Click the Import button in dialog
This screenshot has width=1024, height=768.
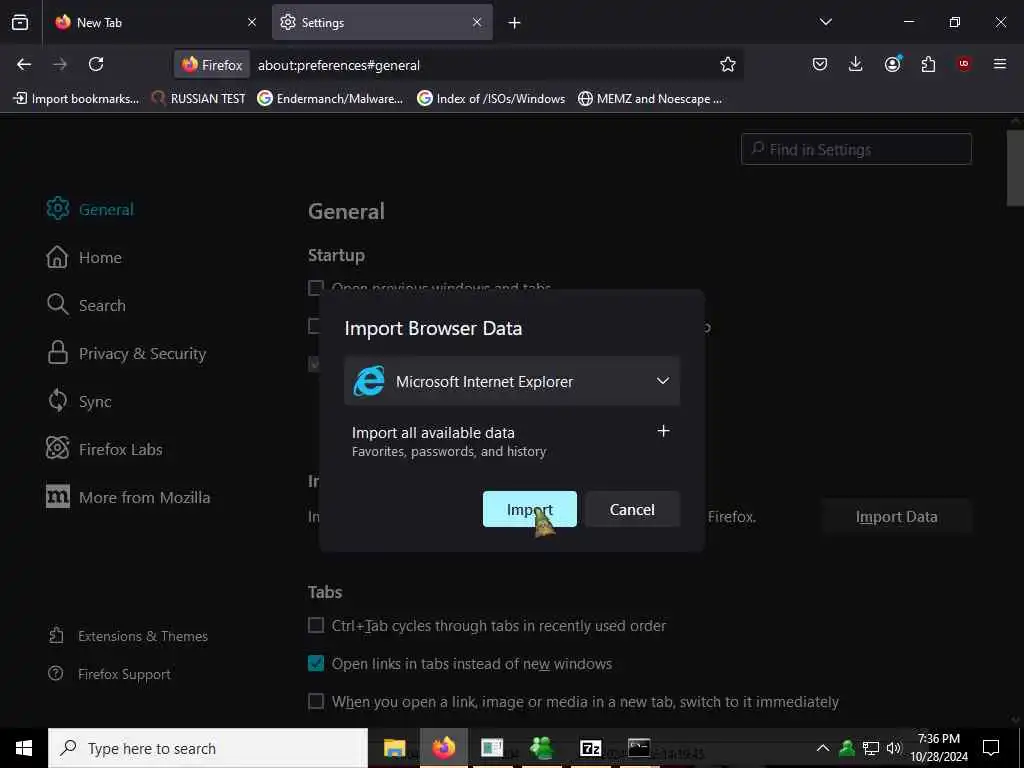click(530, 509)
